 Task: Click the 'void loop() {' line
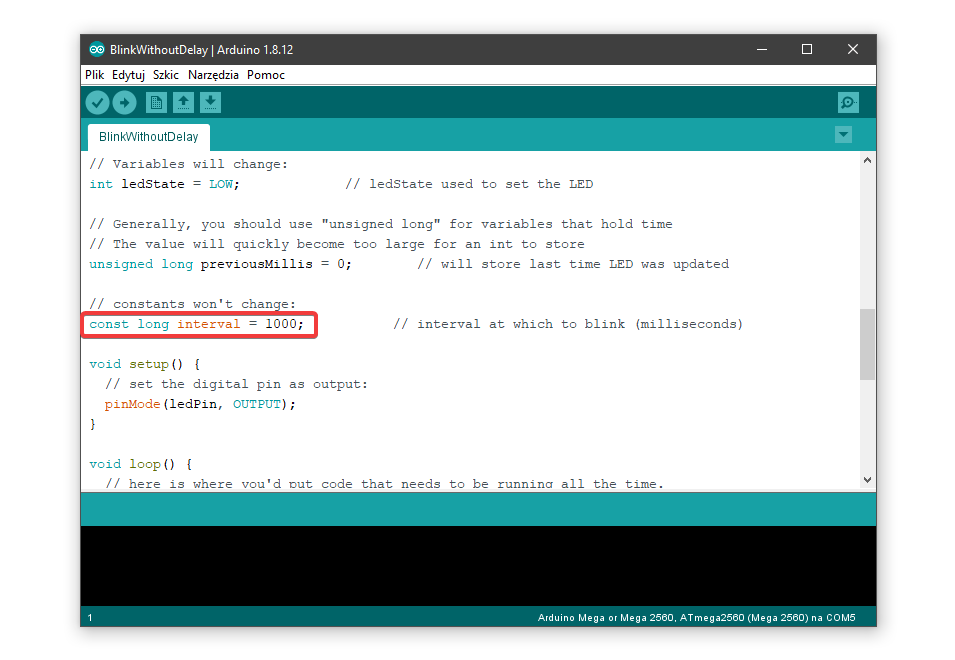click(141, 464)
